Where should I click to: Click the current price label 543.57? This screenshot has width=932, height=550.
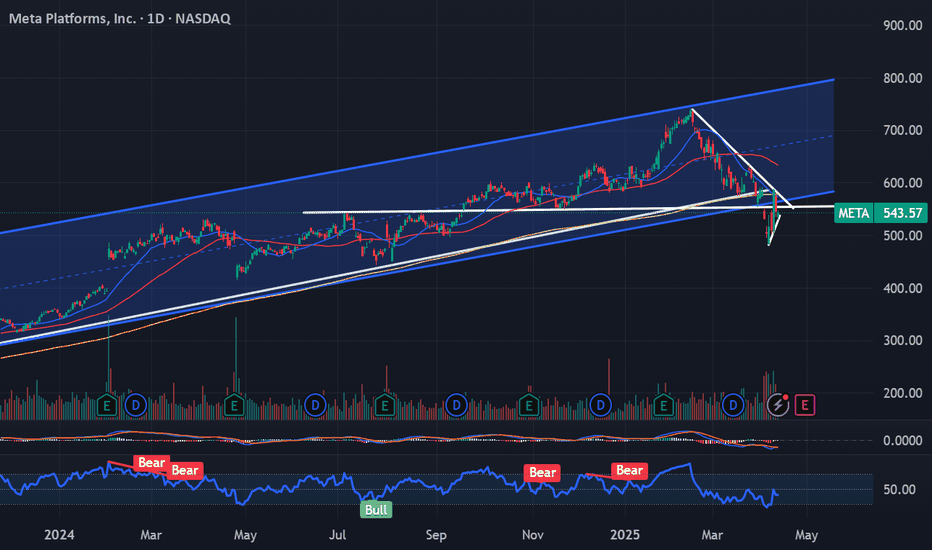coord(902,213)
